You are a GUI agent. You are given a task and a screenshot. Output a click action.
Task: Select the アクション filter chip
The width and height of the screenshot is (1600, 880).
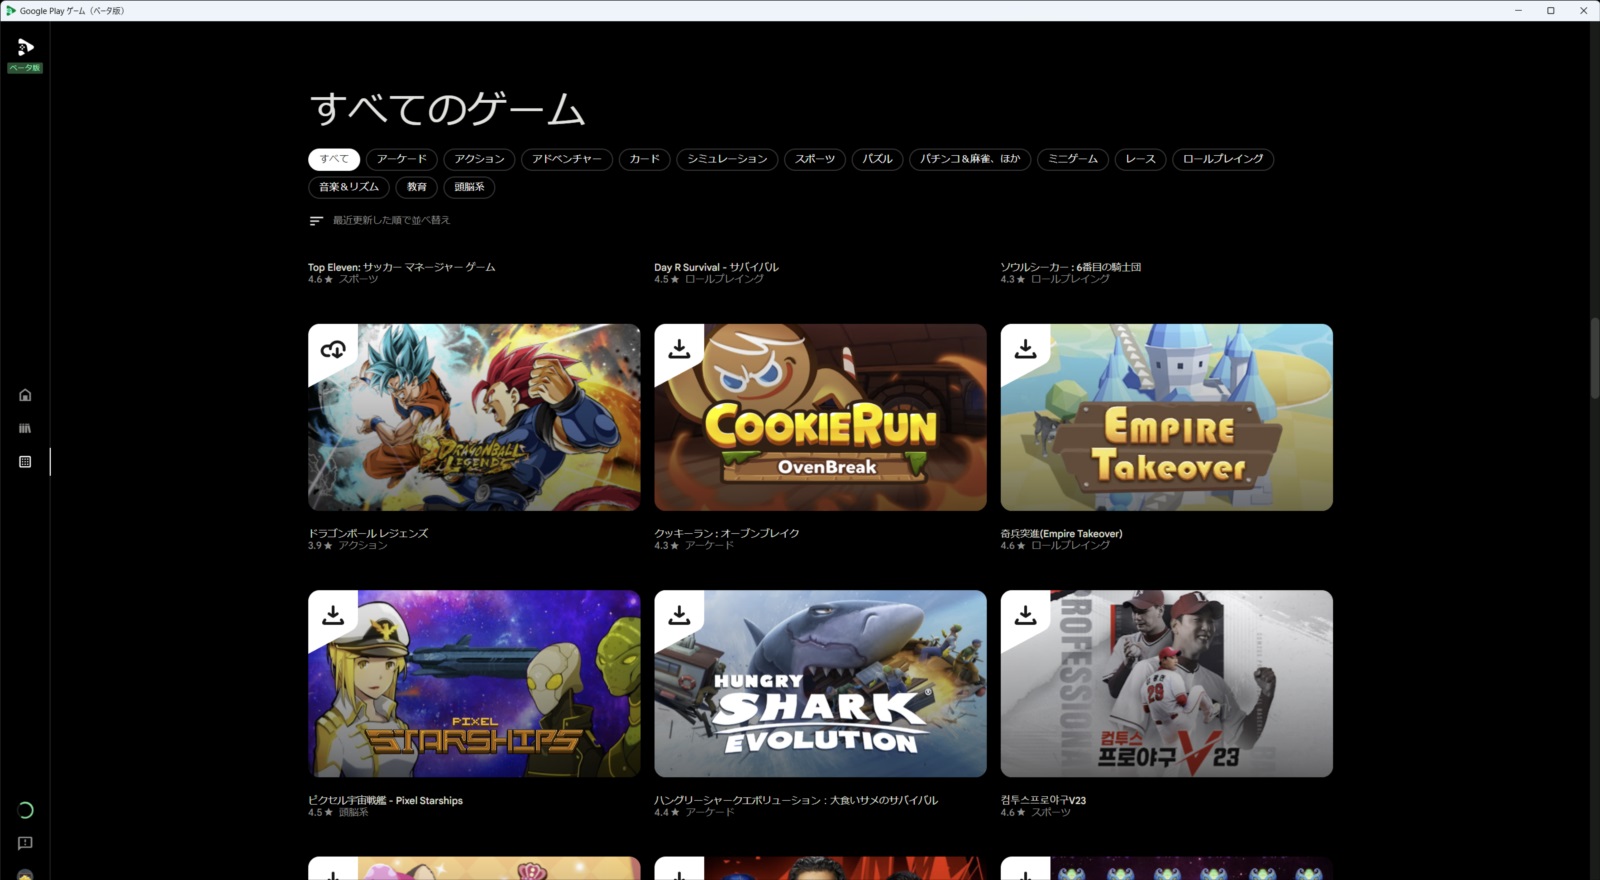[x=479, y=159]
